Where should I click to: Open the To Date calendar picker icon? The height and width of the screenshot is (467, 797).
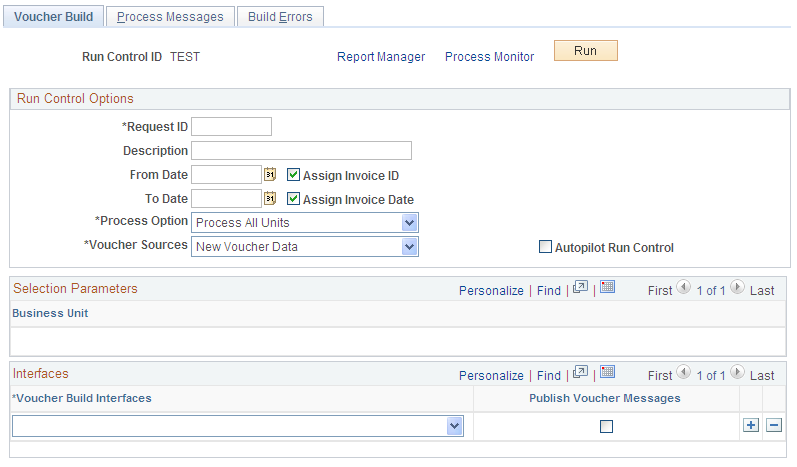tap(270, 198)
